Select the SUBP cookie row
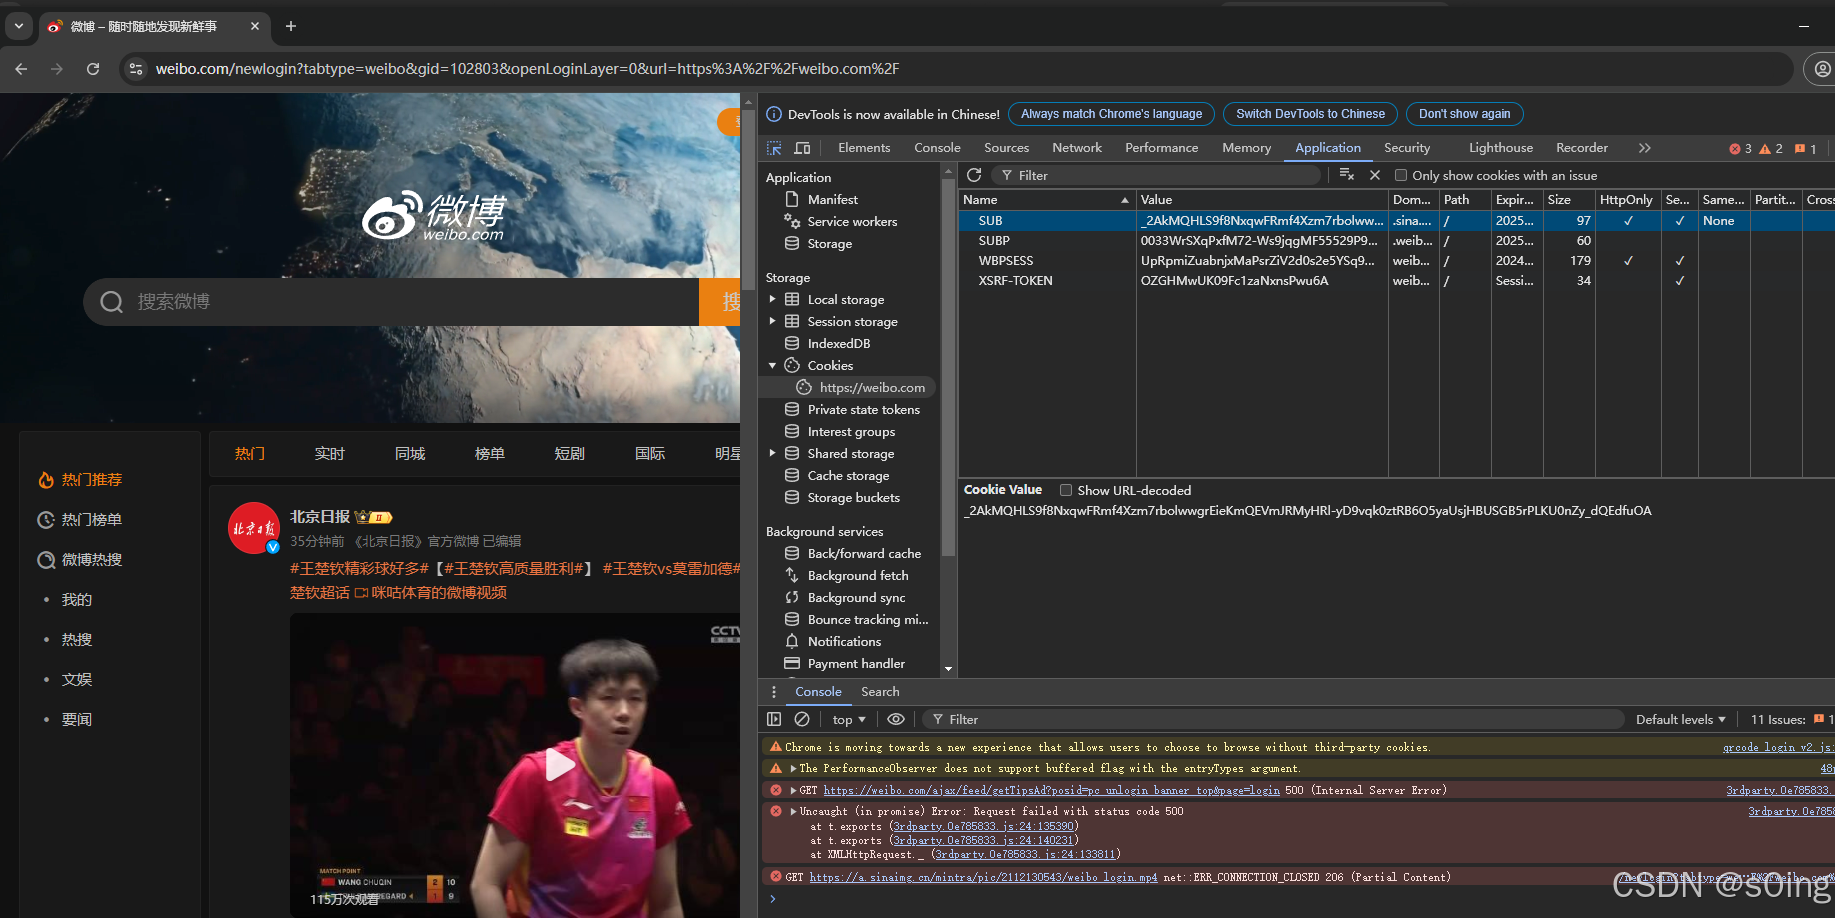Viewport: 1835px width, 918px height. click(1396, 241)
